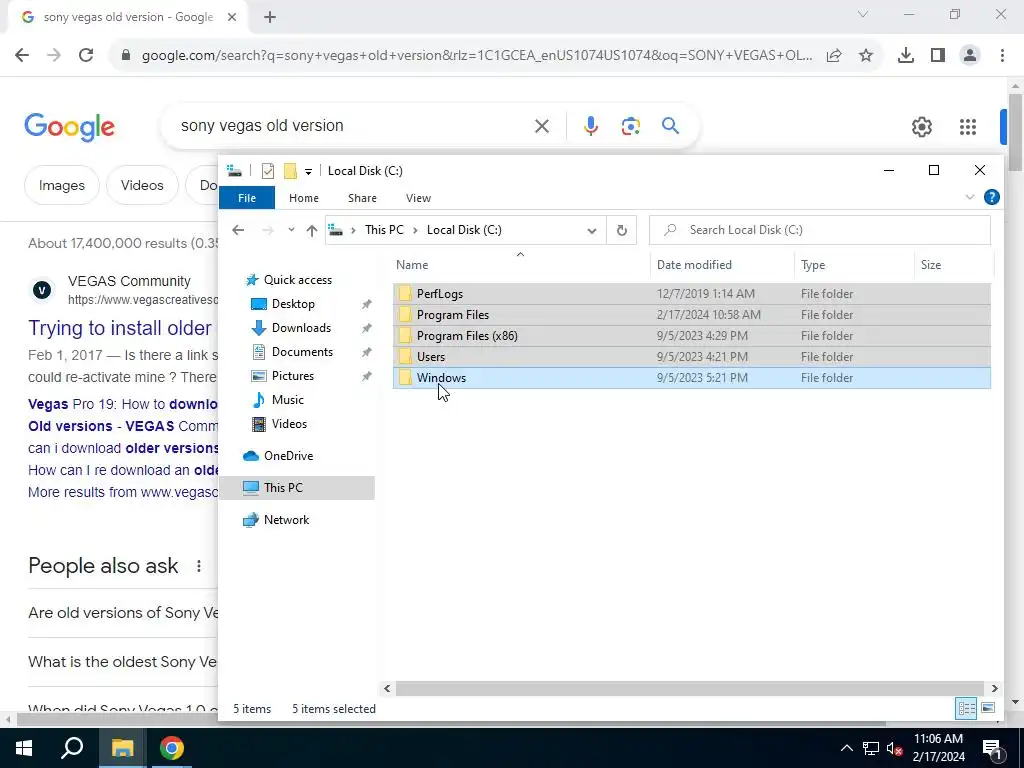Click Google voice search microphone

point(590,125)
